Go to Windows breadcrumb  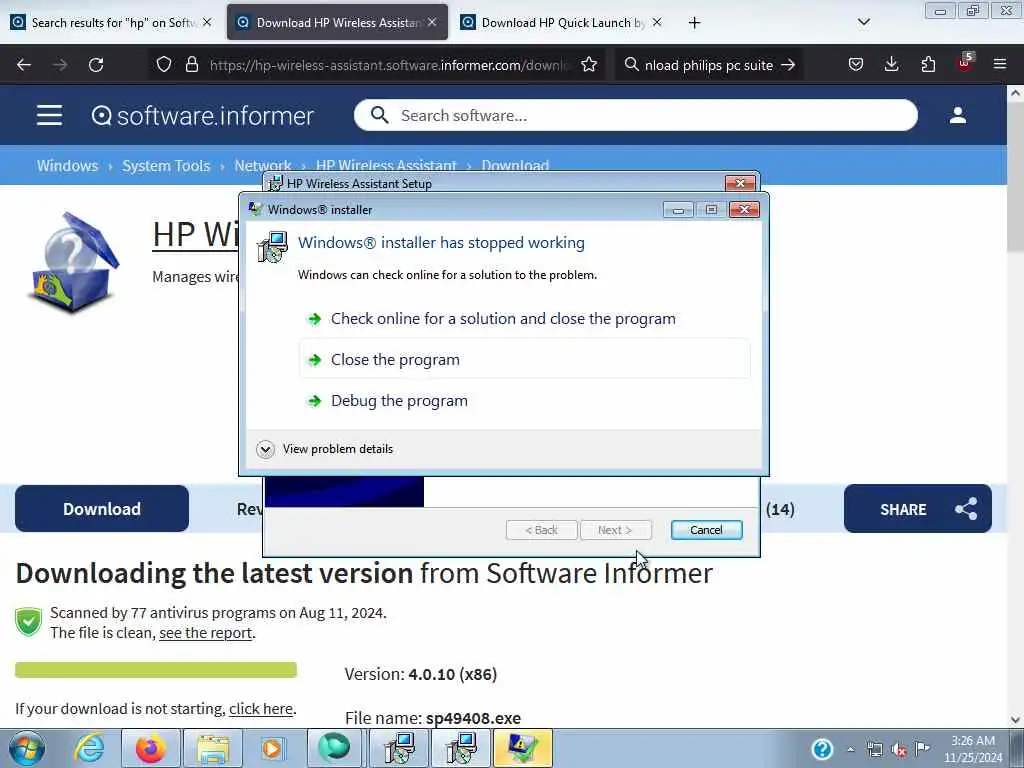pos(67,166)
